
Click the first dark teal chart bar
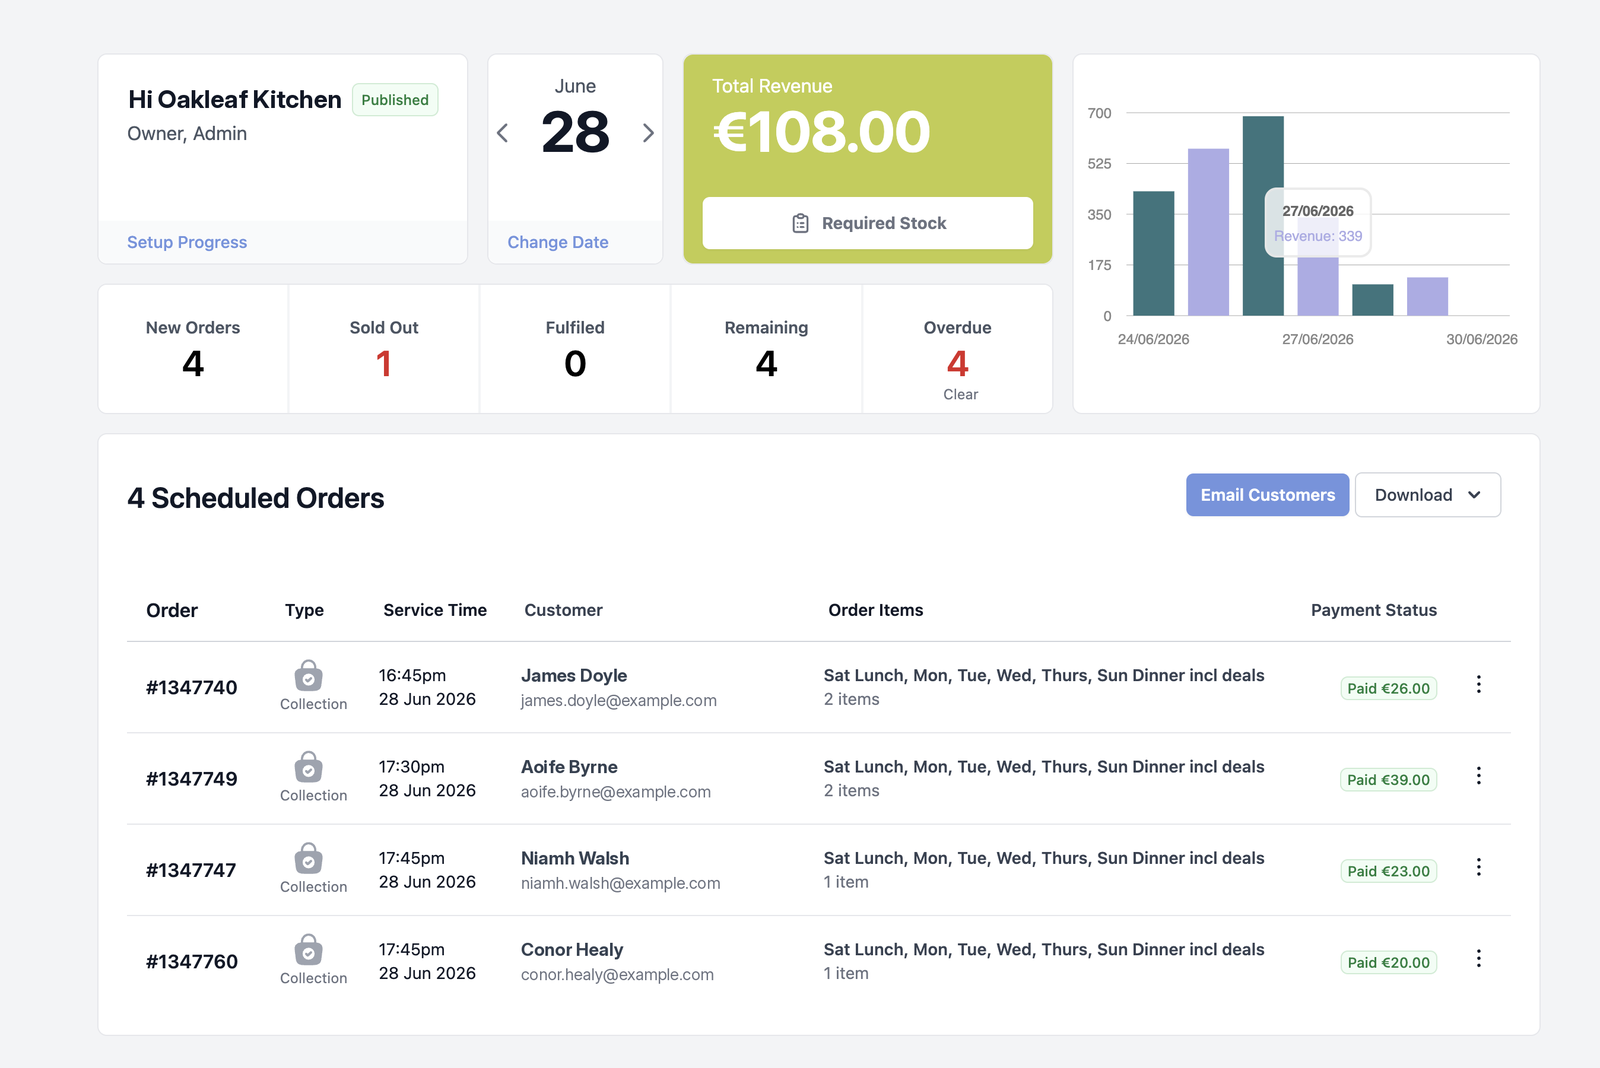[x=1153, y=254]
